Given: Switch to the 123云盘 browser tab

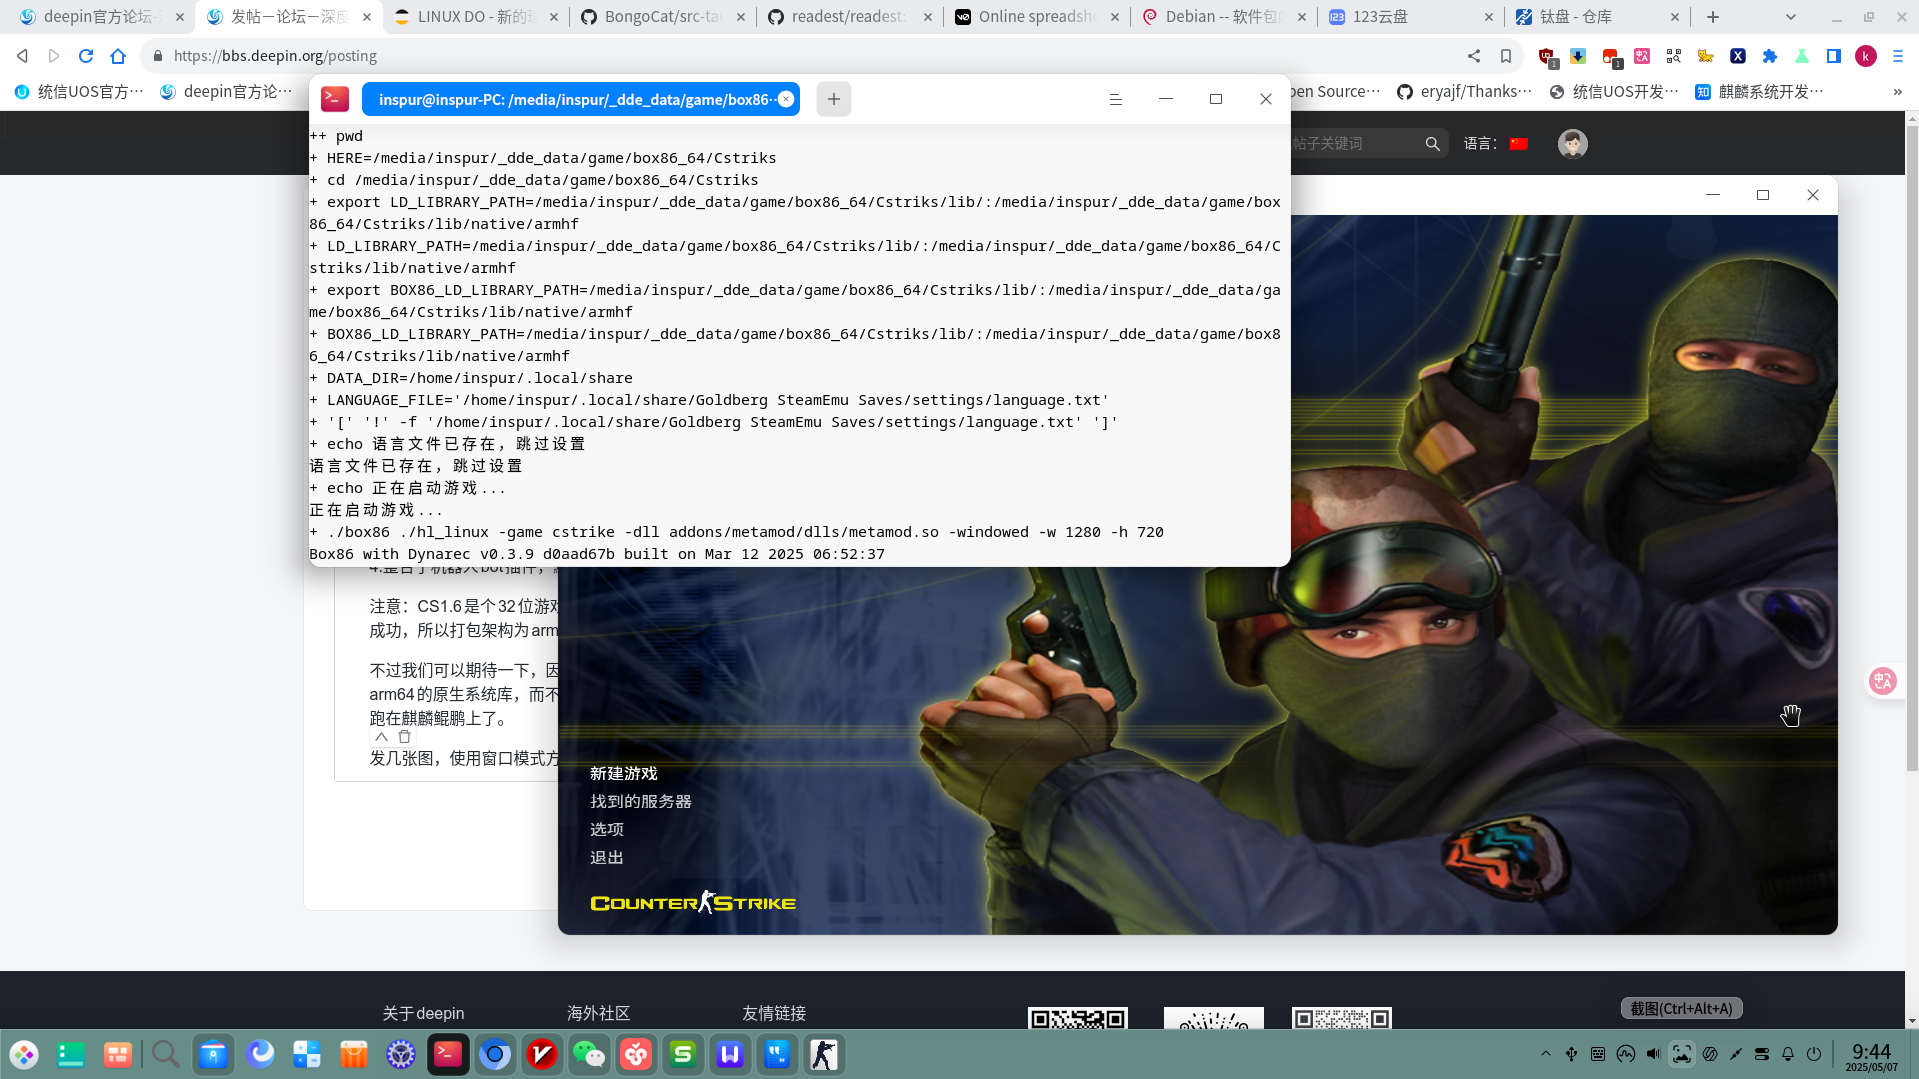Looking at the screenshot, I should [1409, 17].
